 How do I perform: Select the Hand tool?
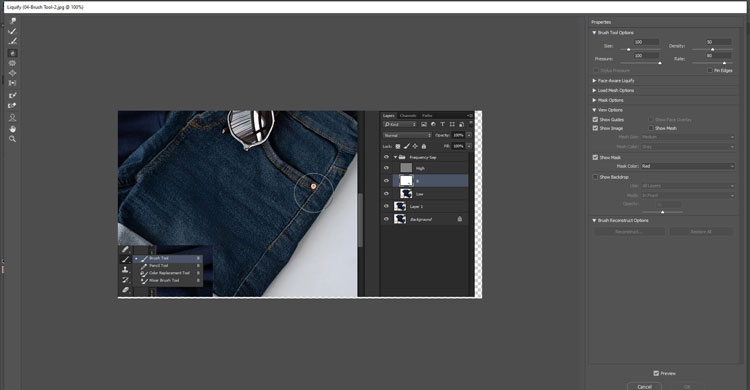coord(12,129)
